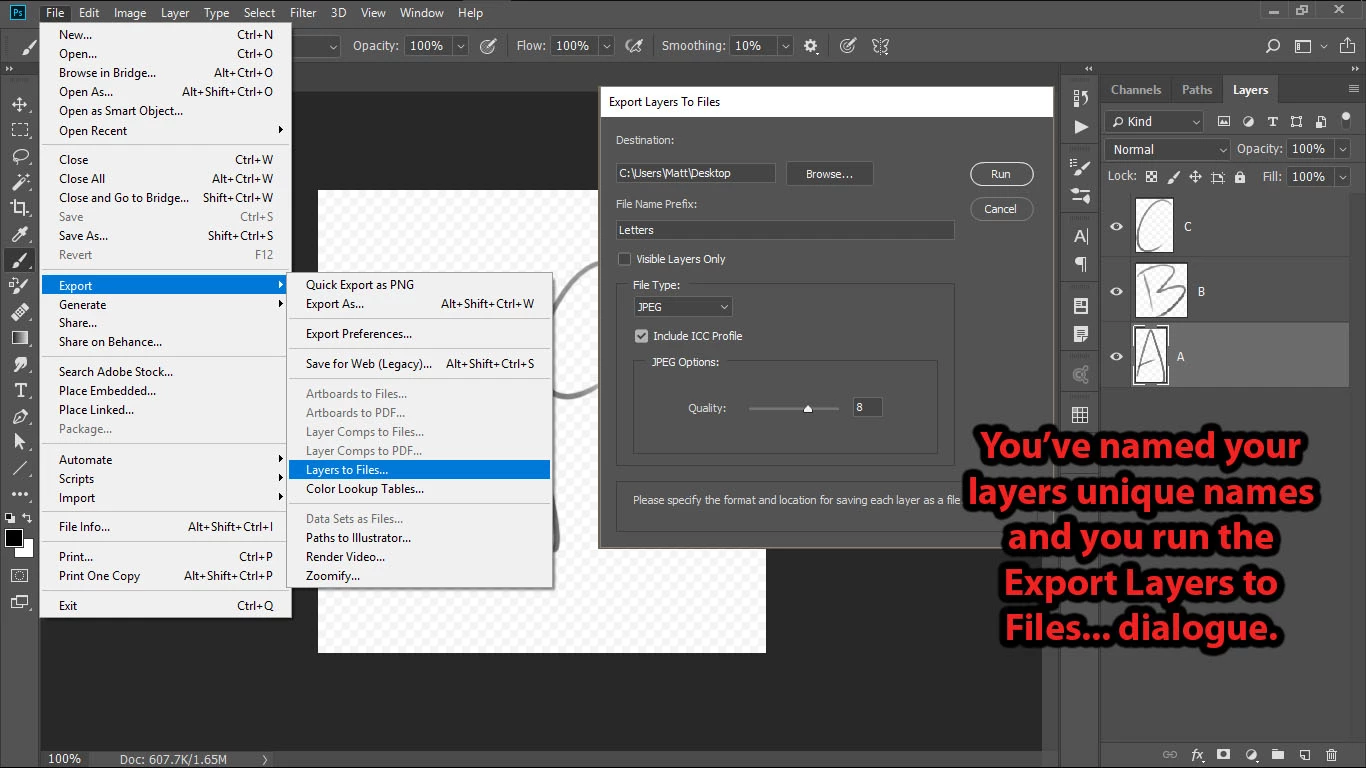Choose Quick Export as PNG
Image resolution: width=1366 pixels, height=768 pixels.
(x=419, y=285)
